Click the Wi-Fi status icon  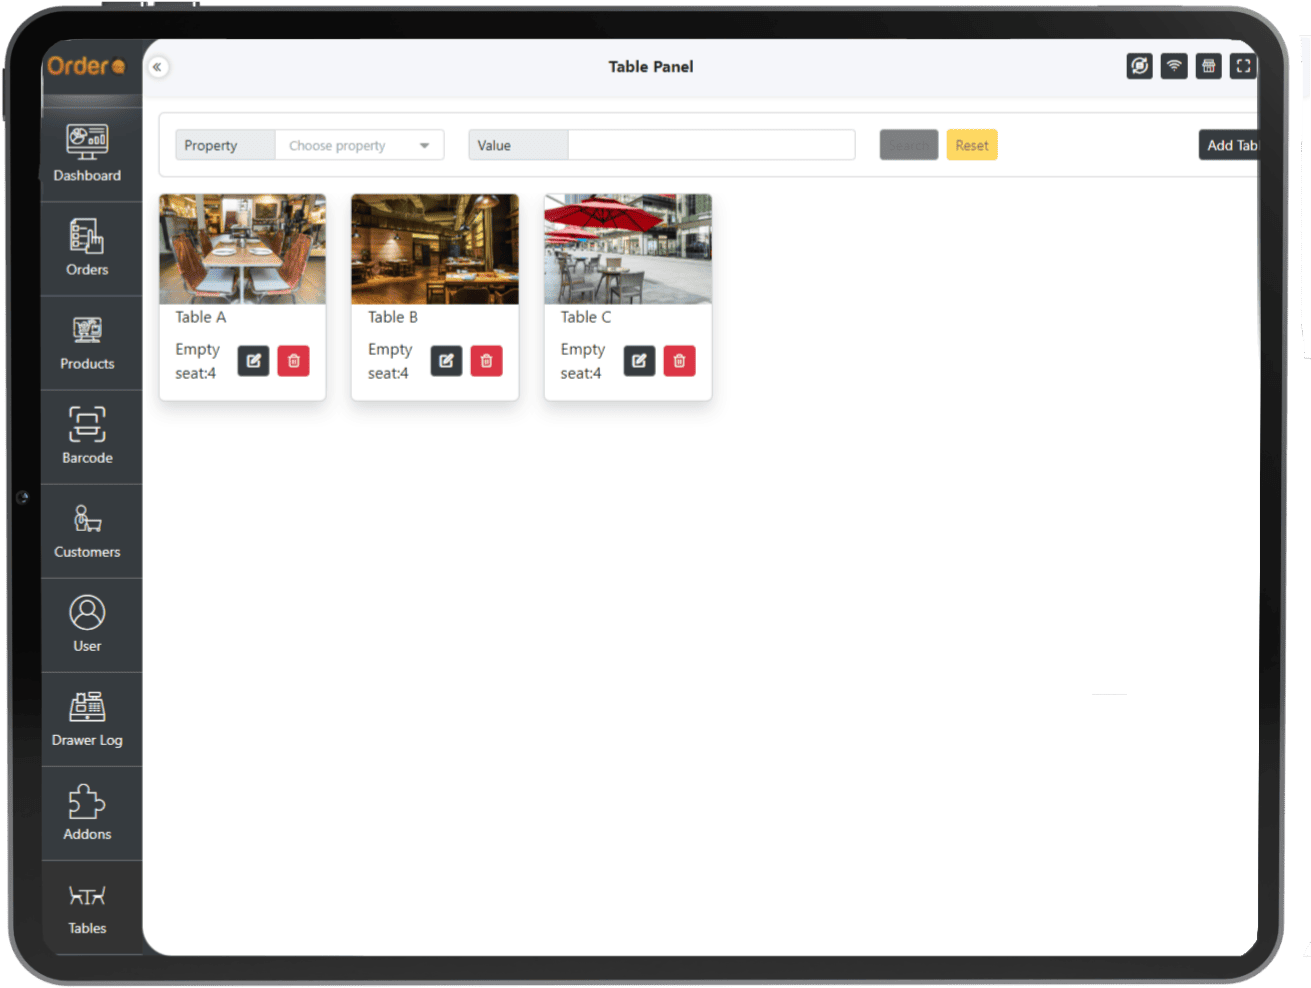1174,66
